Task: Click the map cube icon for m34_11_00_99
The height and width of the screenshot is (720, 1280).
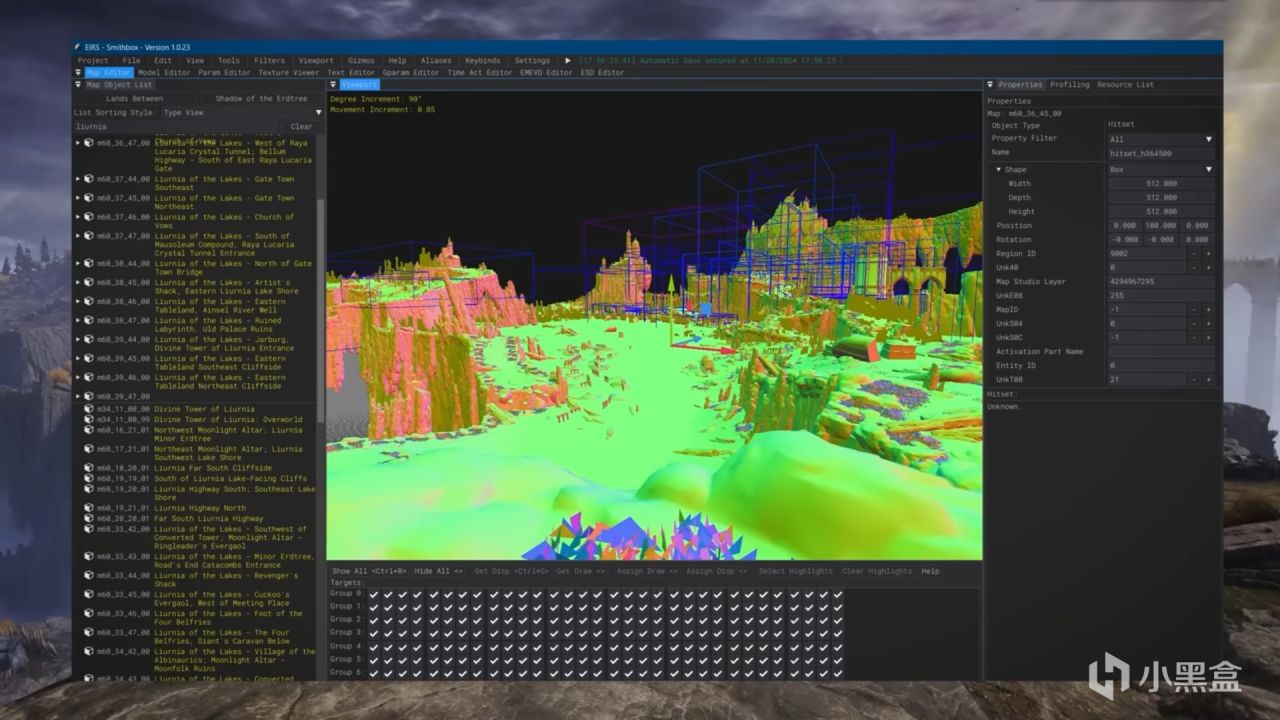Action: (x=89, y=420)
